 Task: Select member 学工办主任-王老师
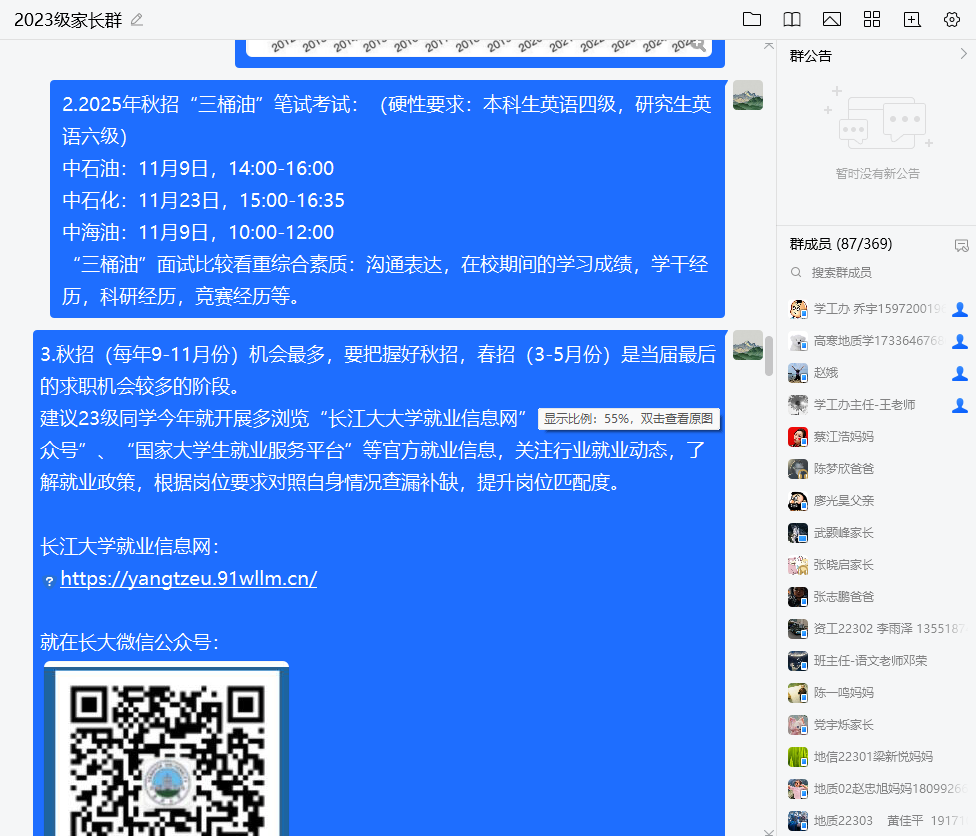[x=864, y=405]
